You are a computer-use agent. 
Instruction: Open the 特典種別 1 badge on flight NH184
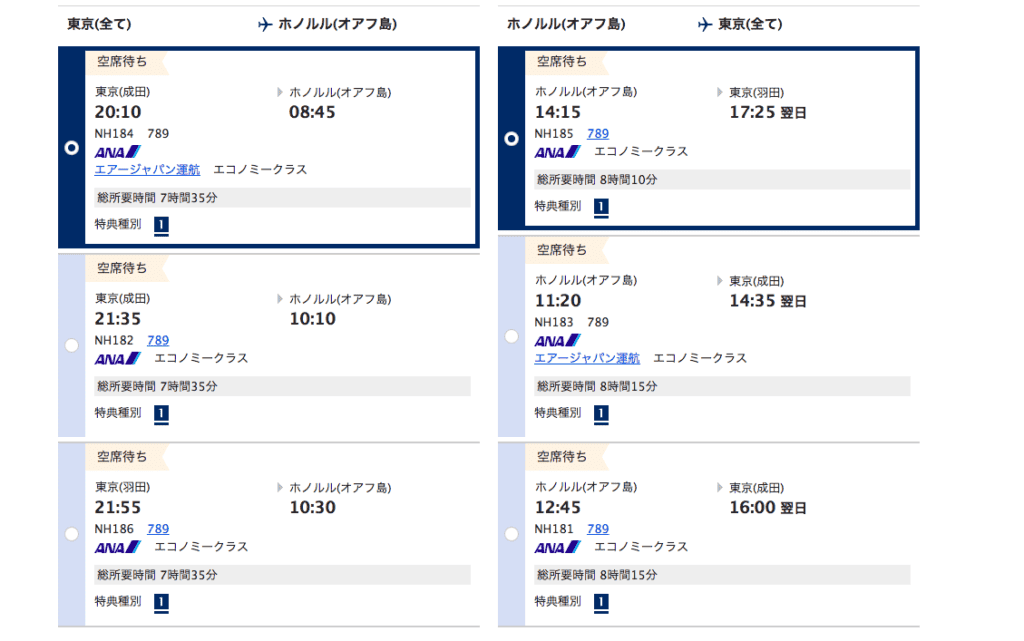[160, 225]
